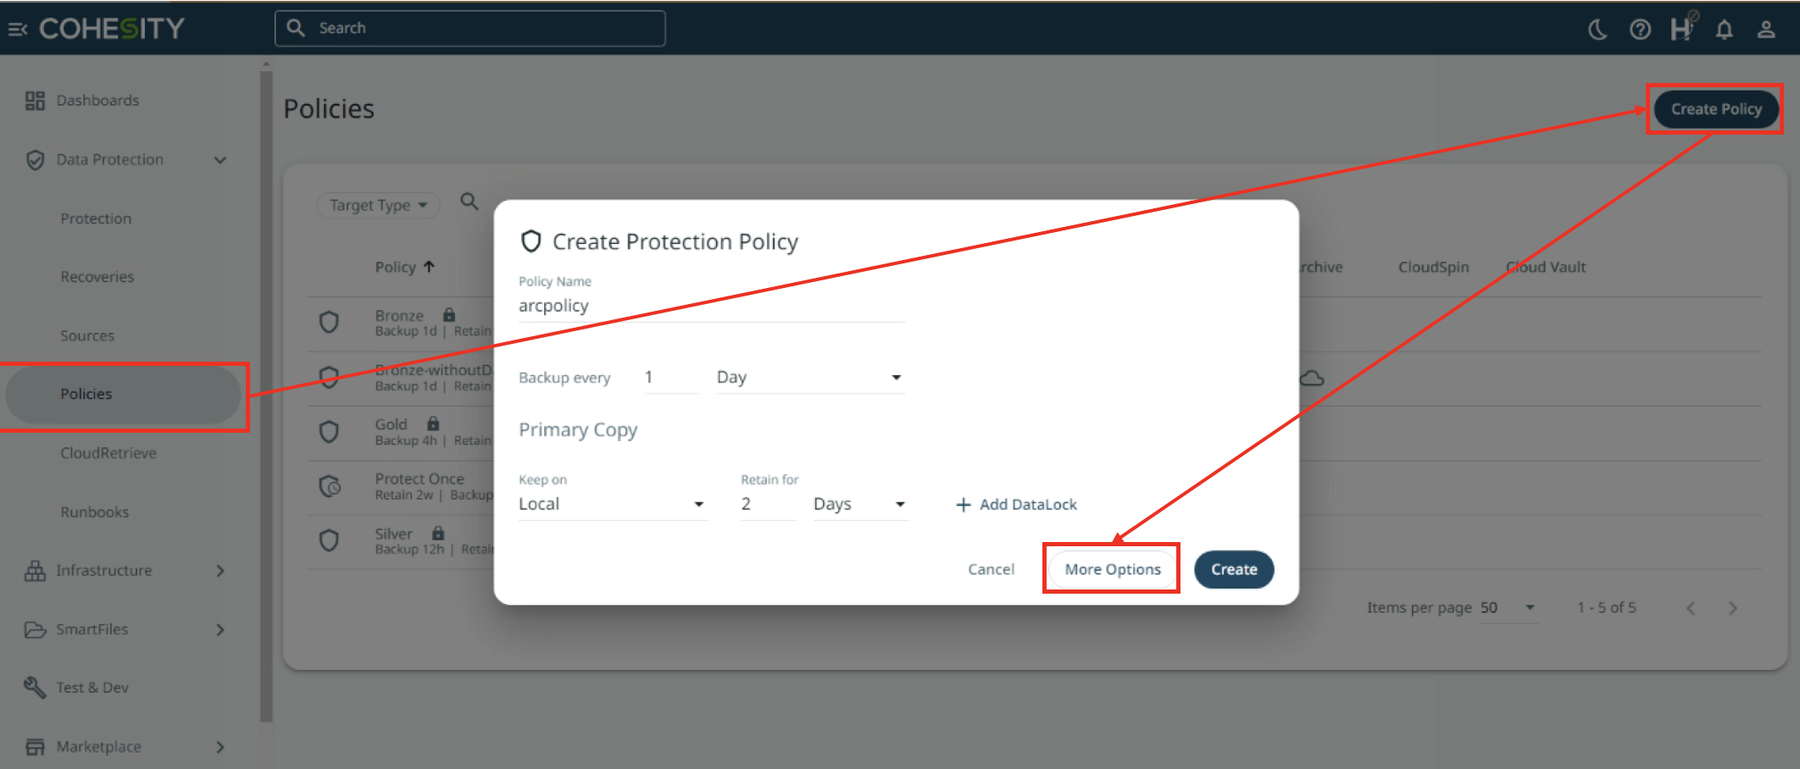
Task: Click More Options in the dialog
Action: 1112,569
